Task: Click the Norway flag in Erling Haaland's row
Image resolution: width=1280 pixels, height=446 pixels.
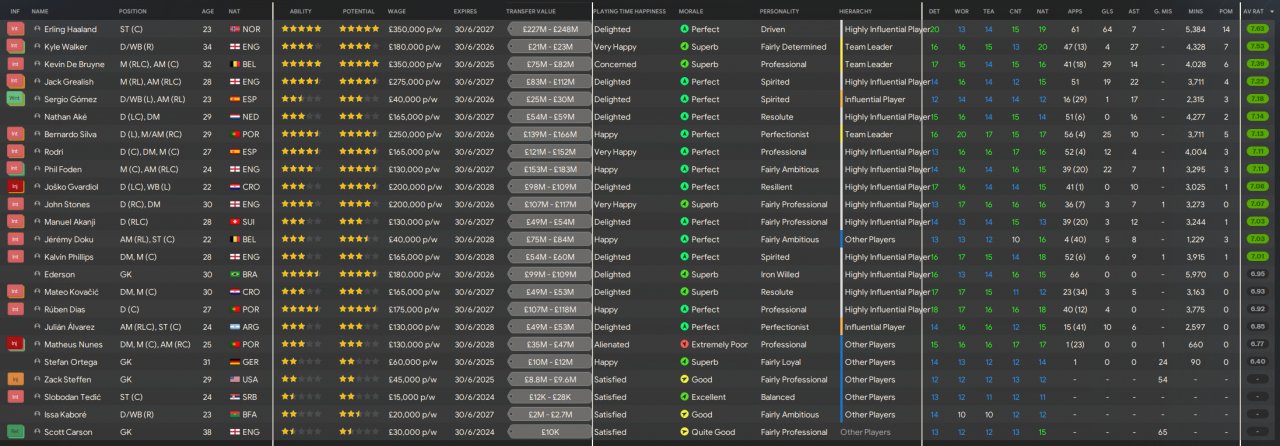Action: [x=235, y=29]
